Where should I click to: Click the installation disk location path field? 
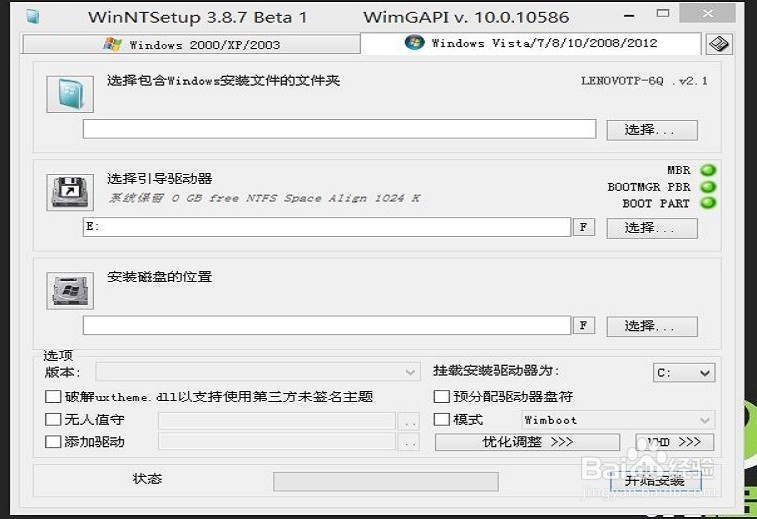click(x=327, y=325)
